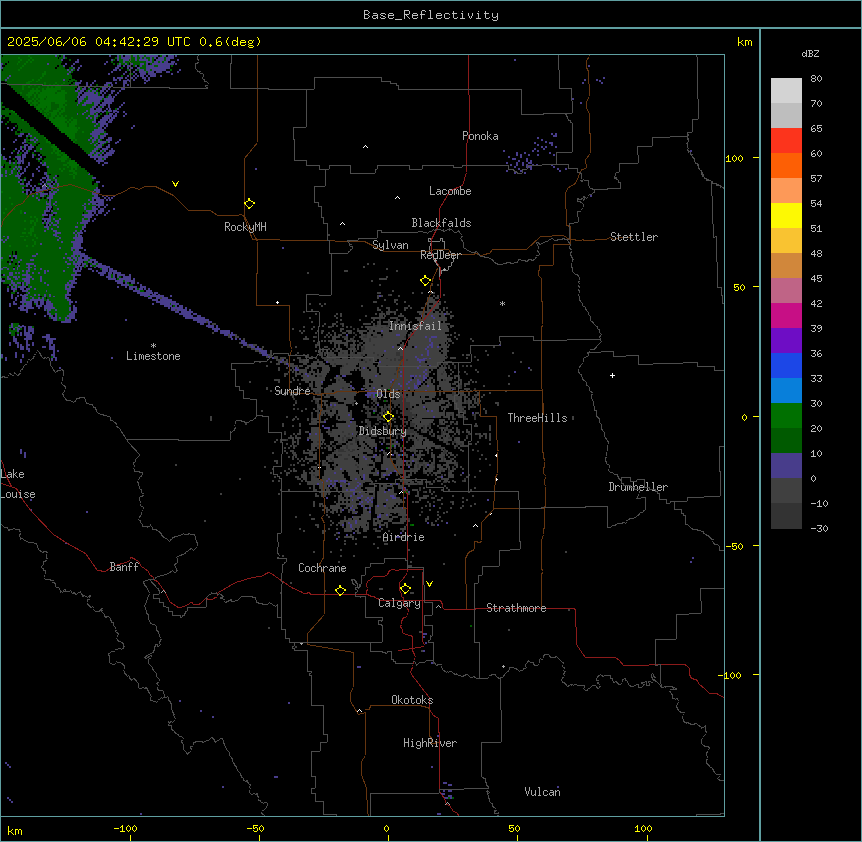Click the yellow diamond marker above RockyMH
This screenshot has height=842, width=862.
coord(250,204)
